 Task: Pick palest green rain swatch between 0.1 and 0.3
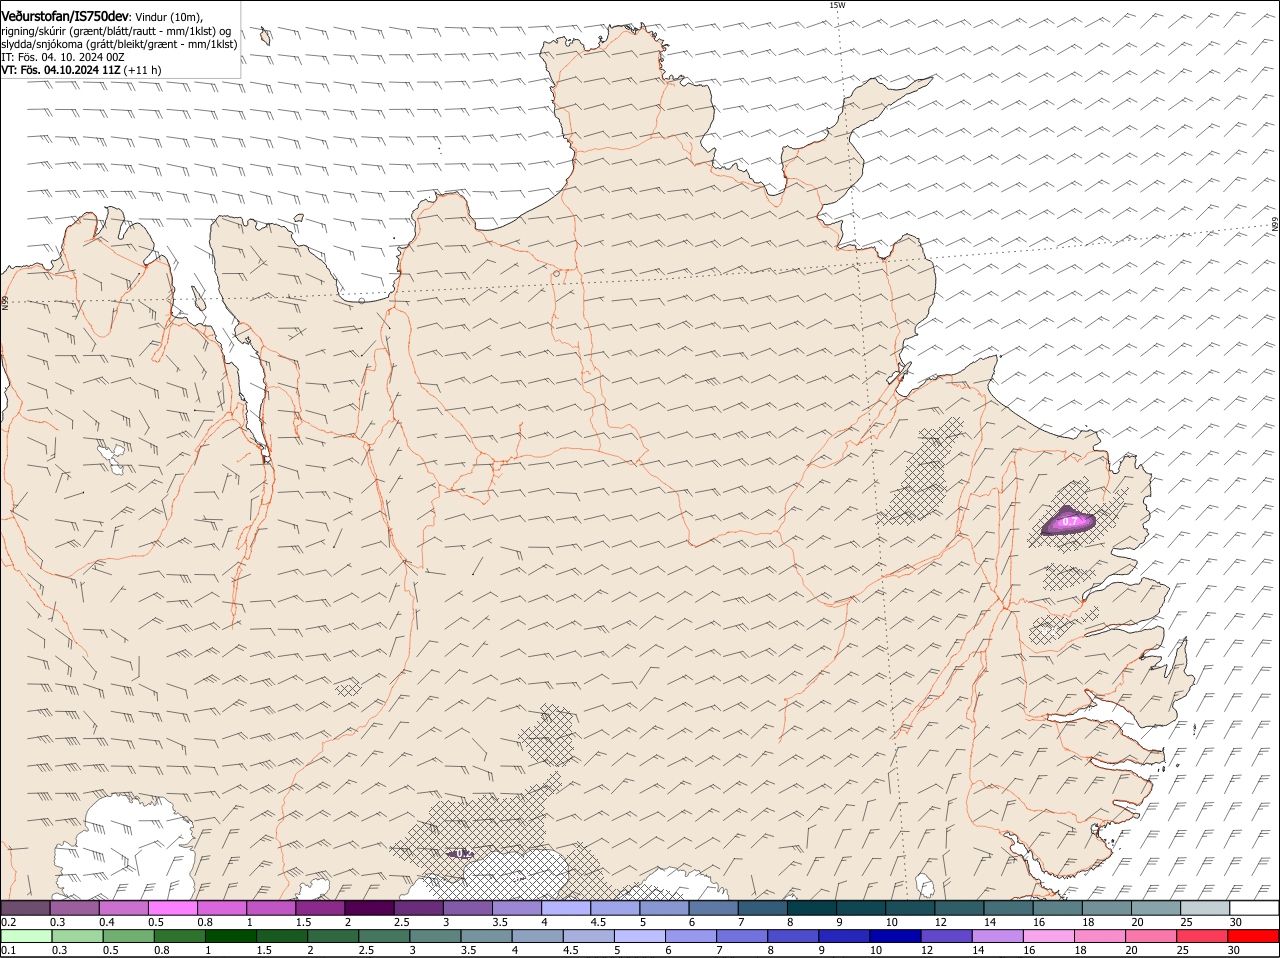[25, 936]
